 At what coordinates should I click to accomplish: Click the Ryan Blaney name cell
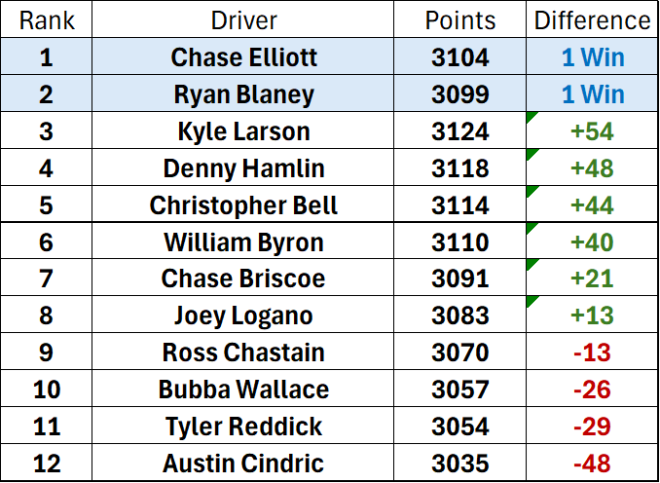point(243,94)
